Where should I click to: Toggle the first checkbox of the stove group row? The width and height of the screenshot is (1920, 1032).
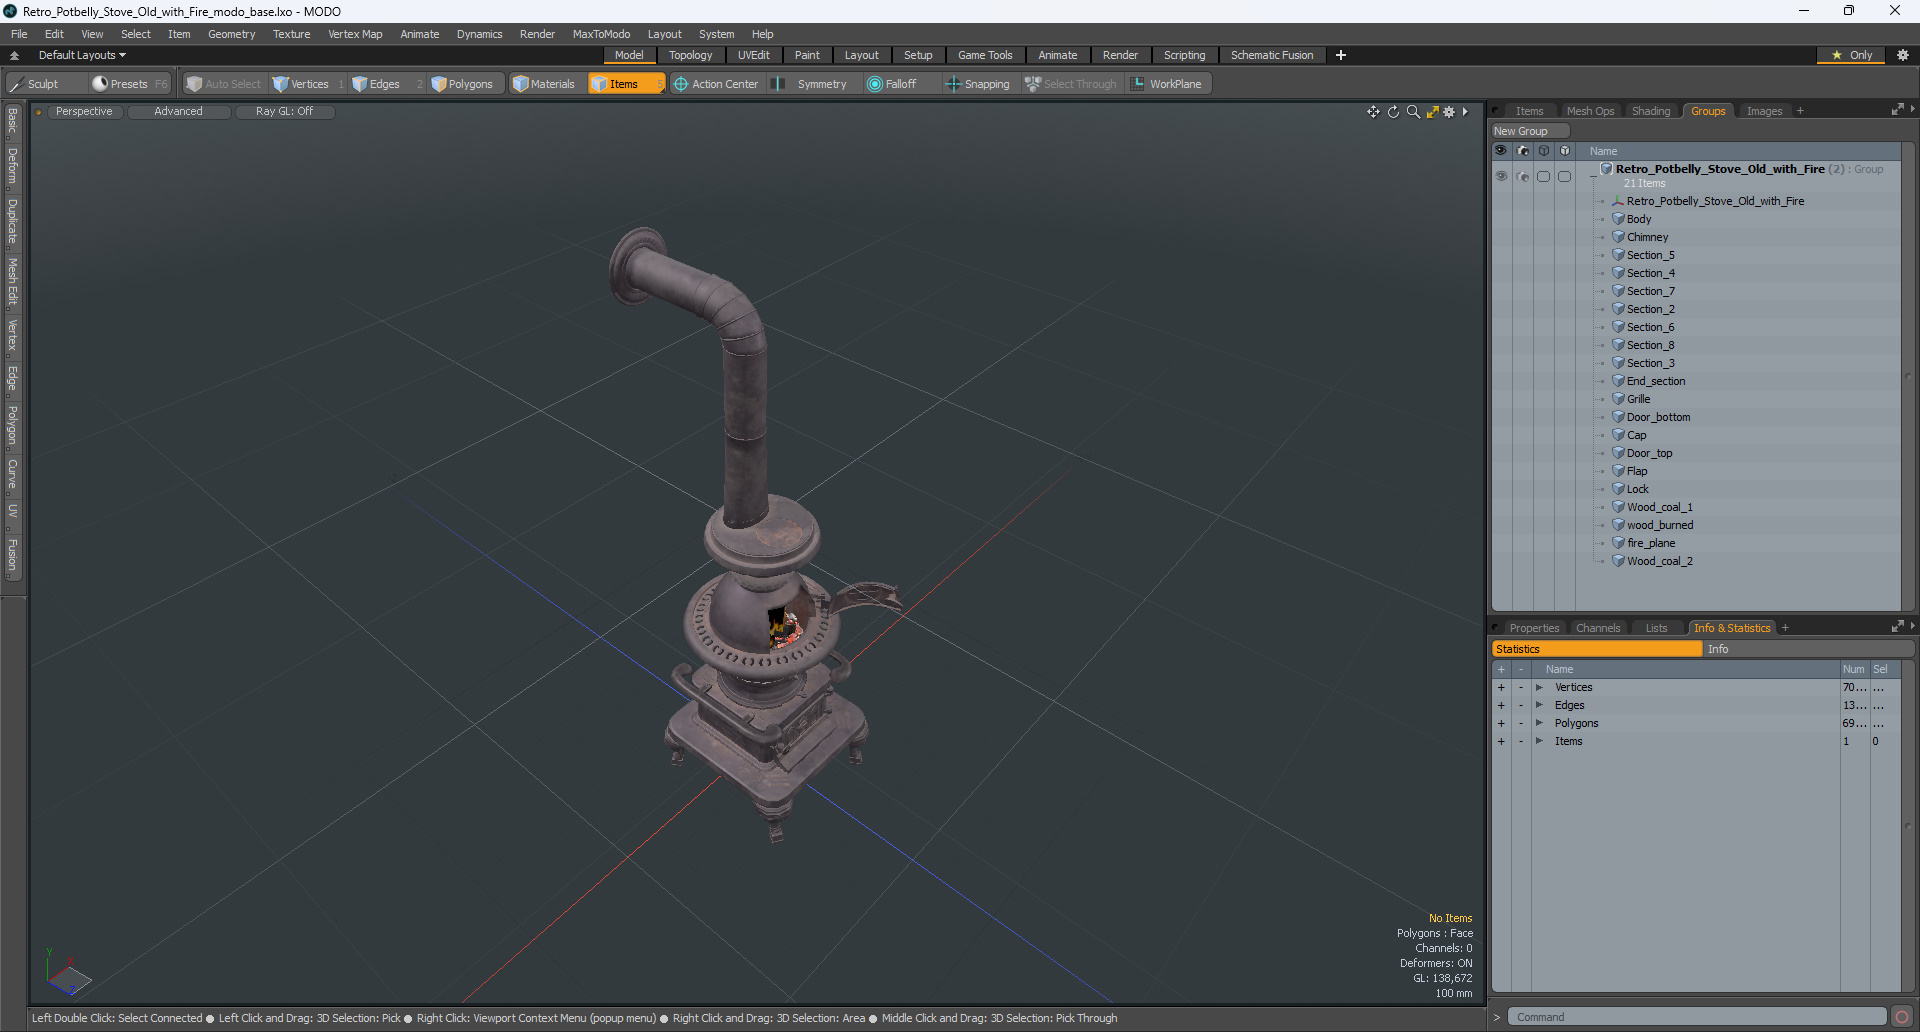1544,176
